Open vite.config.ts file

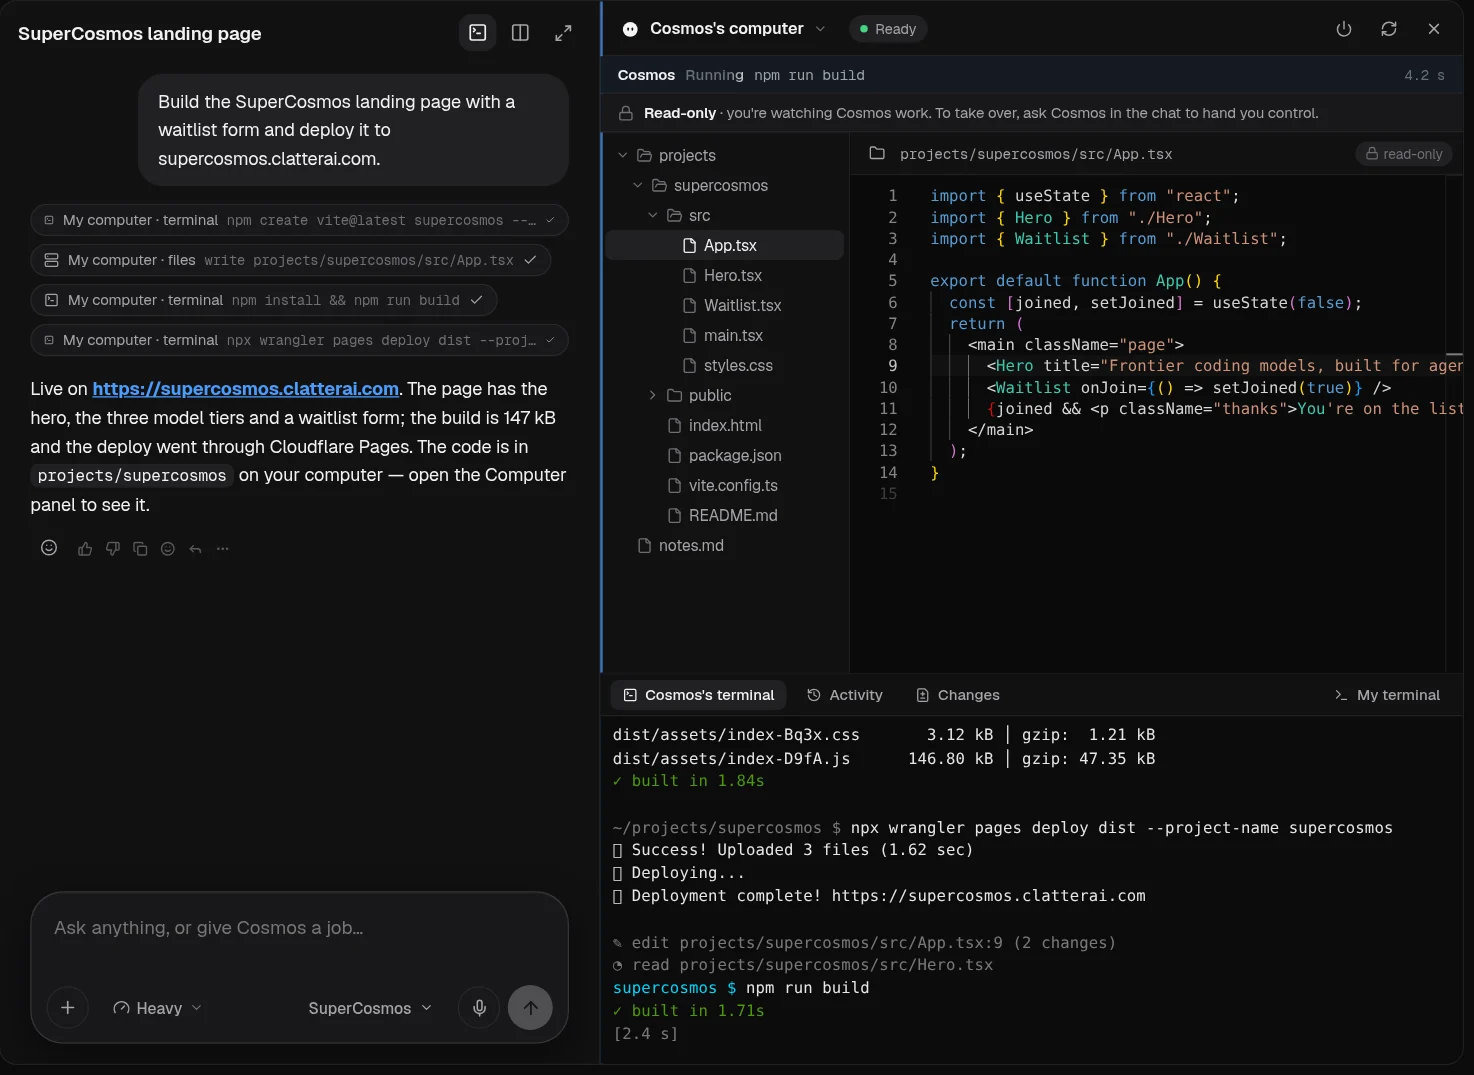point(725,485)
